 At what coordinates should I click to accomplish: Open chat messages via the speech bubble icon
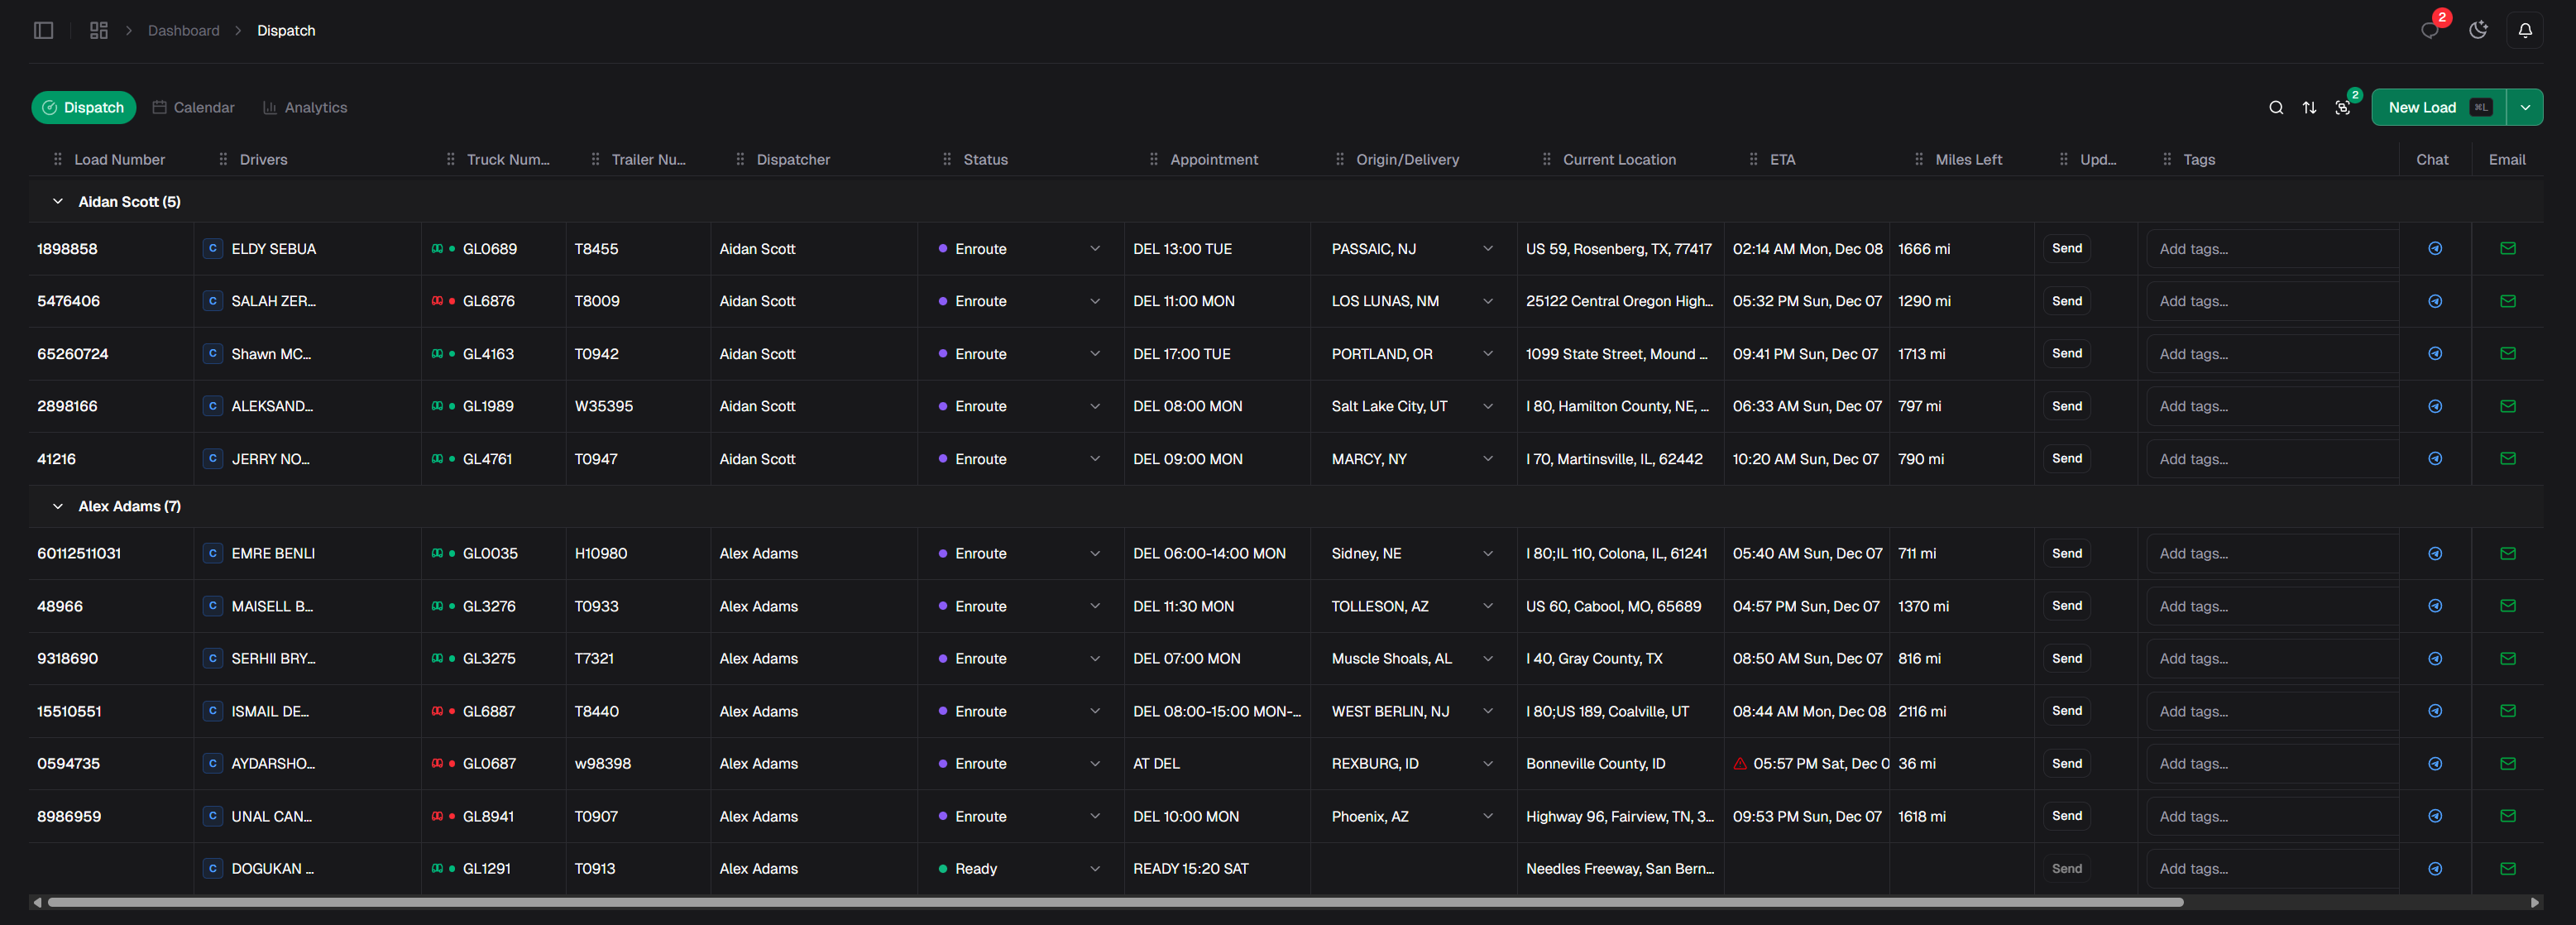2430,30
